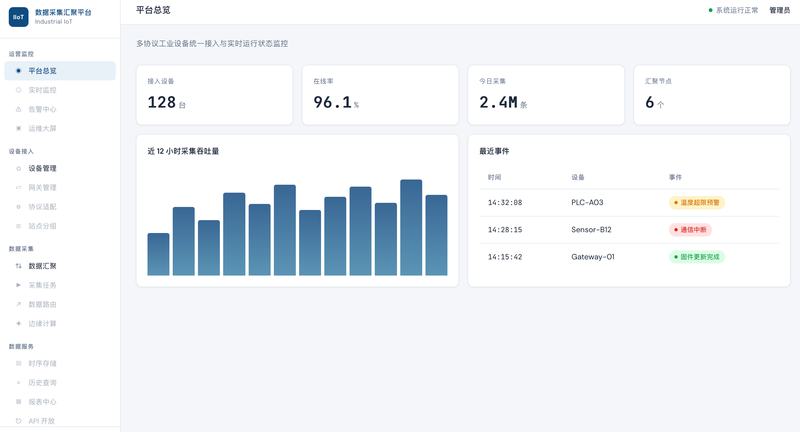800x432 pixels.
Task: Navigate to 报表中心 in sidebar
Action: pyautogui.click(x=60, y=402)
